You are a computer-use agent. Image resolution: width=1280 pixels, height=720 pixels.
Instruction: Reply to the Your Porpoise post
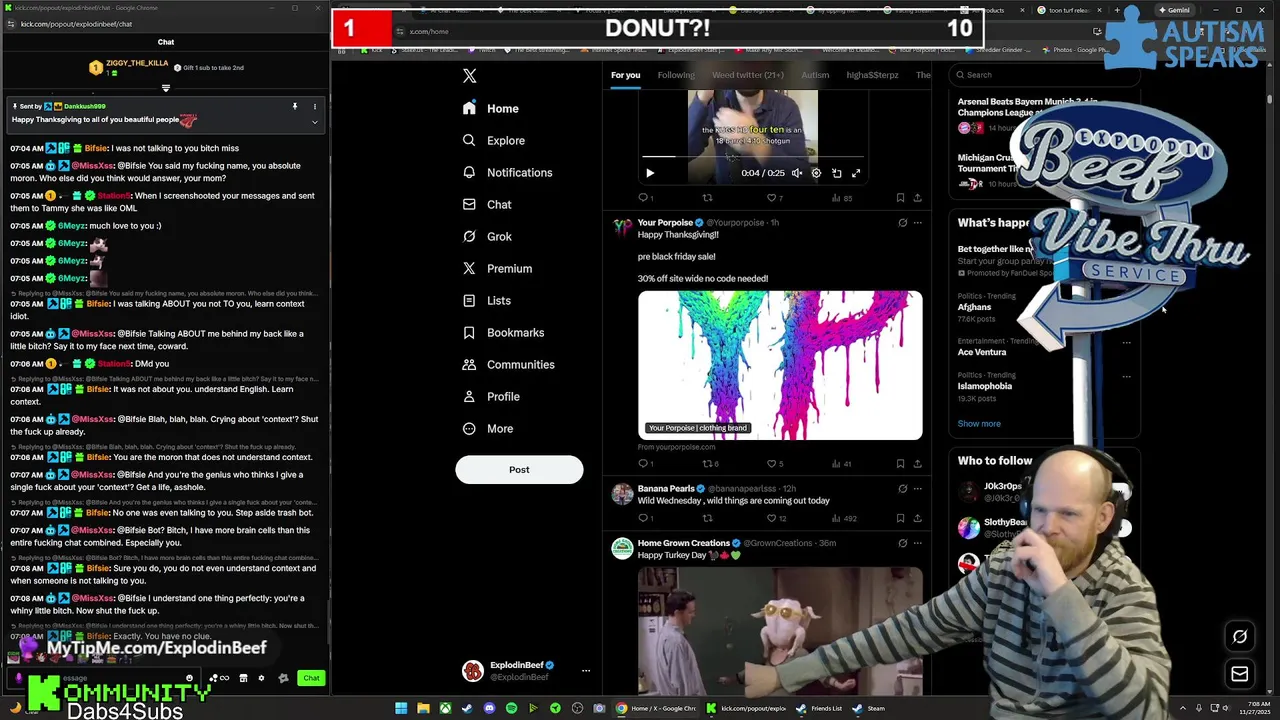645,464
